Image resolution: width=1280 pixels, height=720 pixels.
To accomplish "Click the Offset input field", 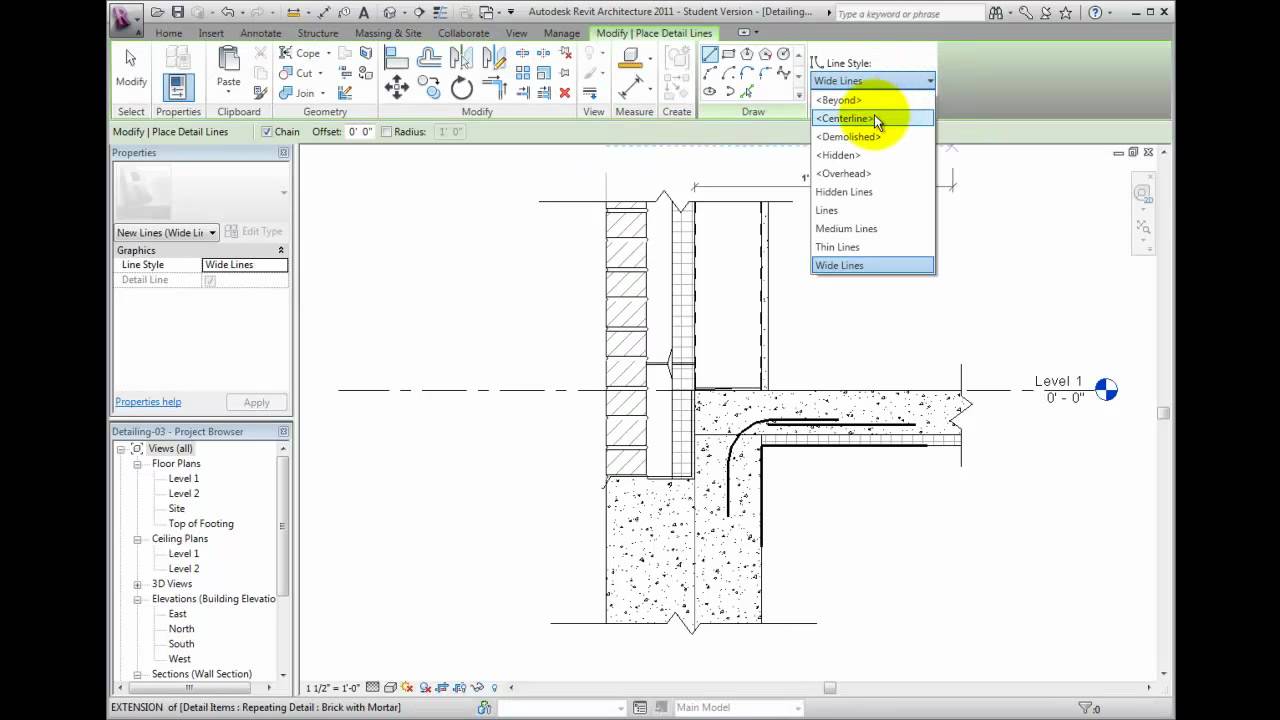I will coord(360,132).
